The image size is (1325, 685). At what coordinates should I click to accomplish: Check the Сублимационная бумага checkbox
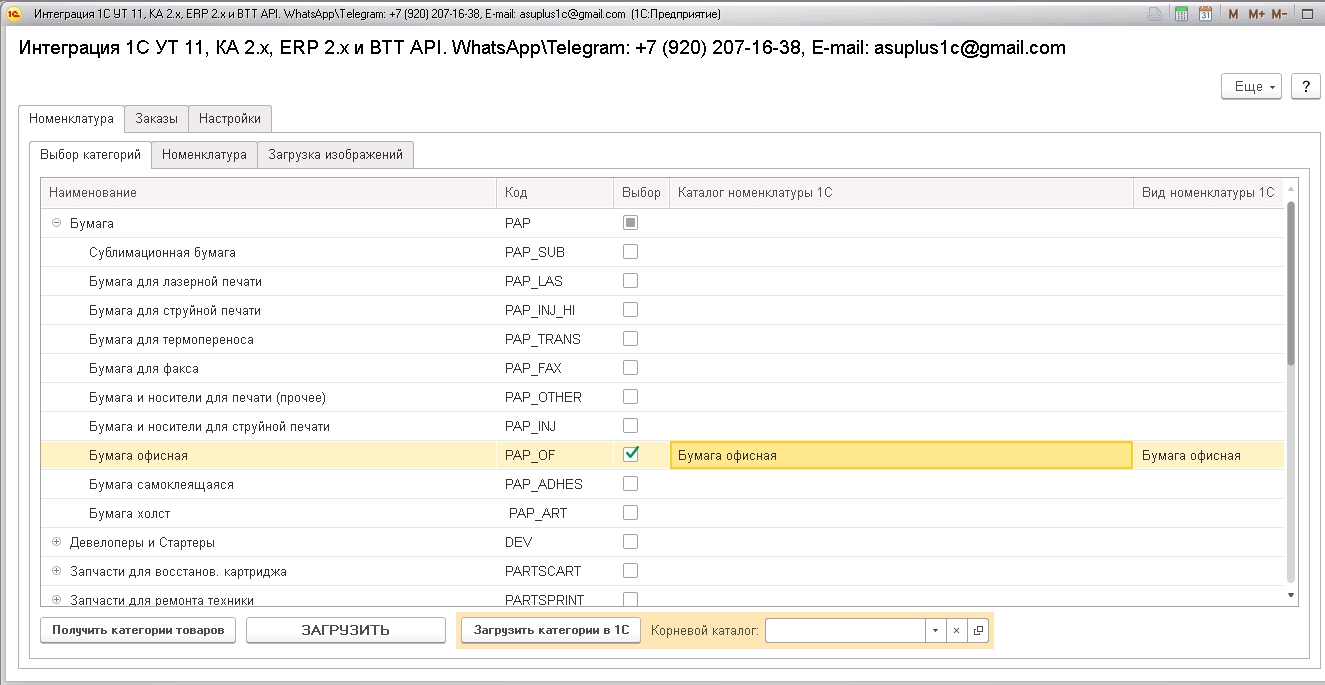pyautogui.click(x=630, y=252)
